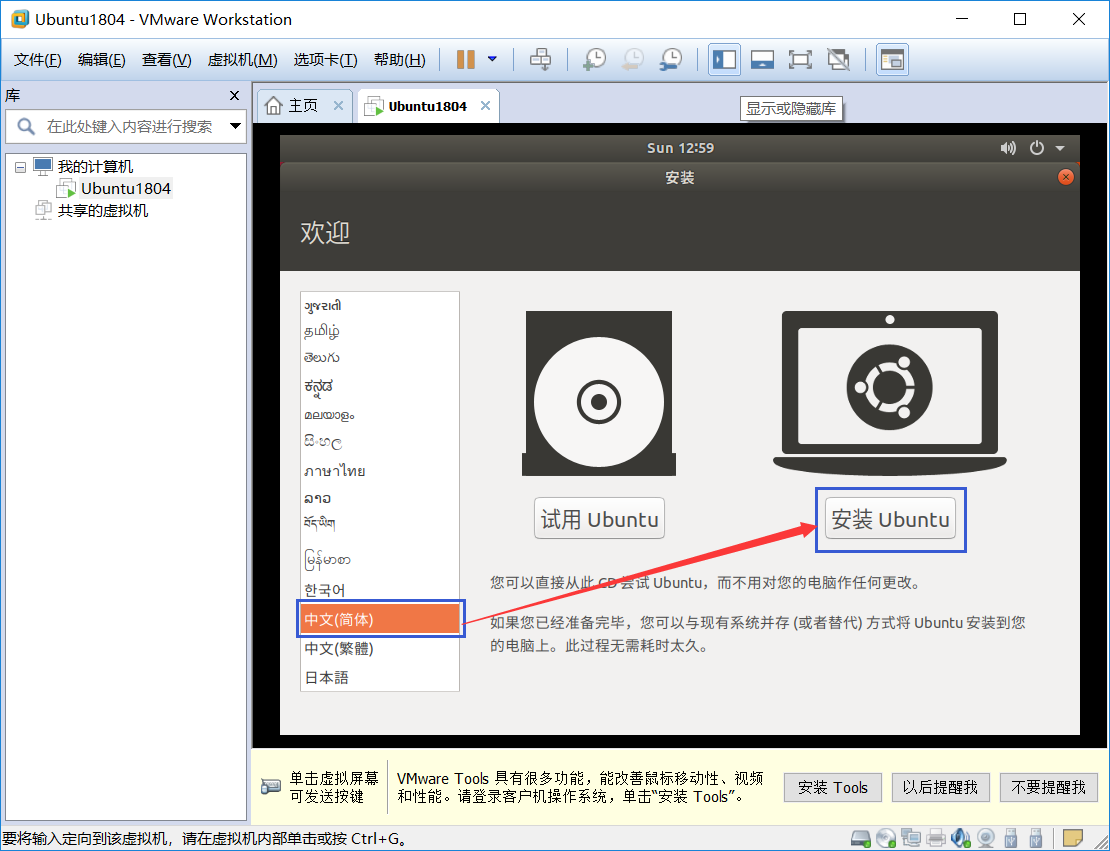Switch to Unity mode
Viewport: 1110px width, 851px height.
point(838,59)
